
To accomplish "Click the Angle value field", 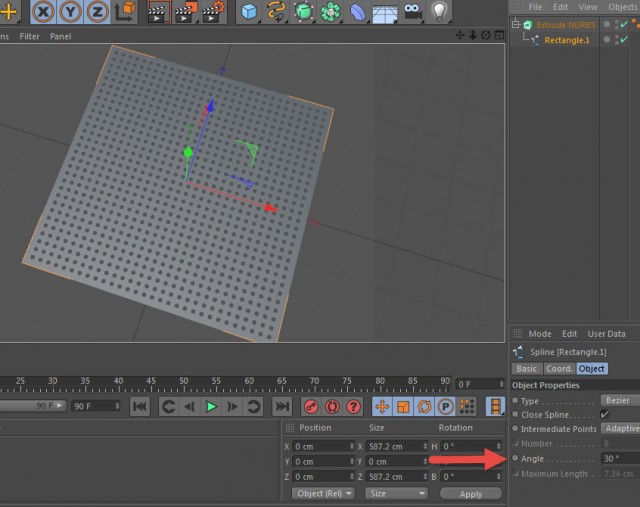I will pyautogui.click(x=620, y=458).
